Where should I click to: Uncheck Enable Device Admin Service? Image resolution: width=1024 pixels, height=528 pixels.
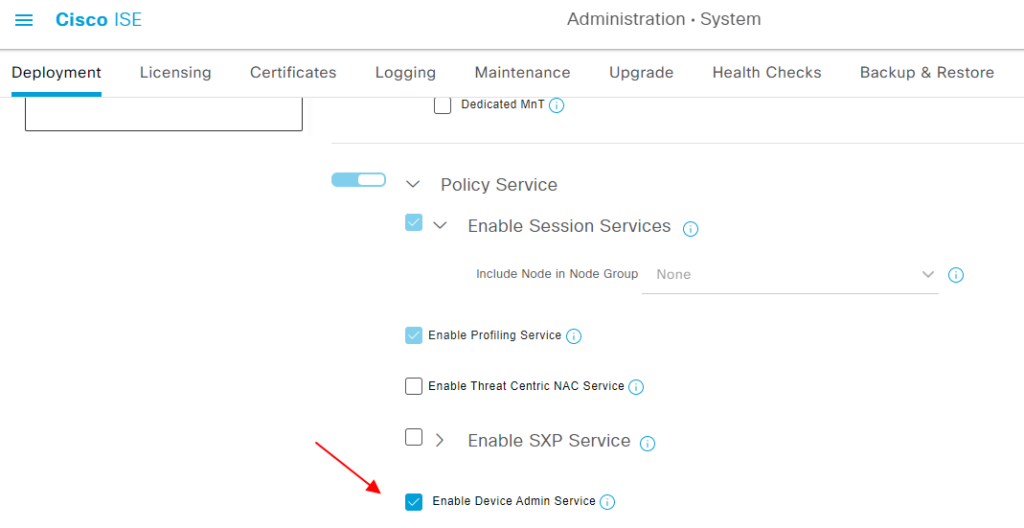(x=414, y=502)
